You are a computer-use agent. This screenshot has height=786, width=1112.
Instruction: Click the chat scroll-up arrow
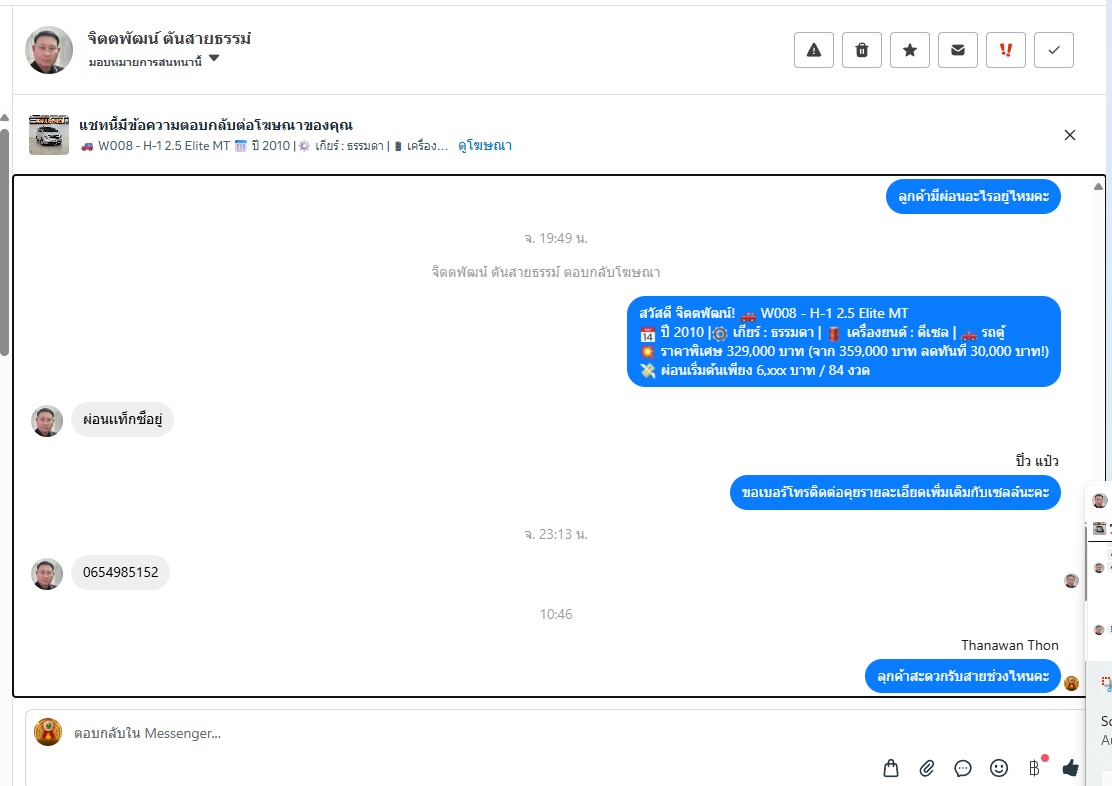1098,187
